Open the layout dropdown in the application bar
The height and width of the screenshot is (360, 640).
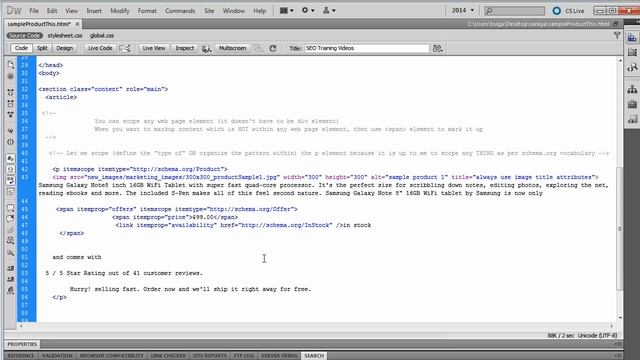pyautogui.click(x=287, y=11)
